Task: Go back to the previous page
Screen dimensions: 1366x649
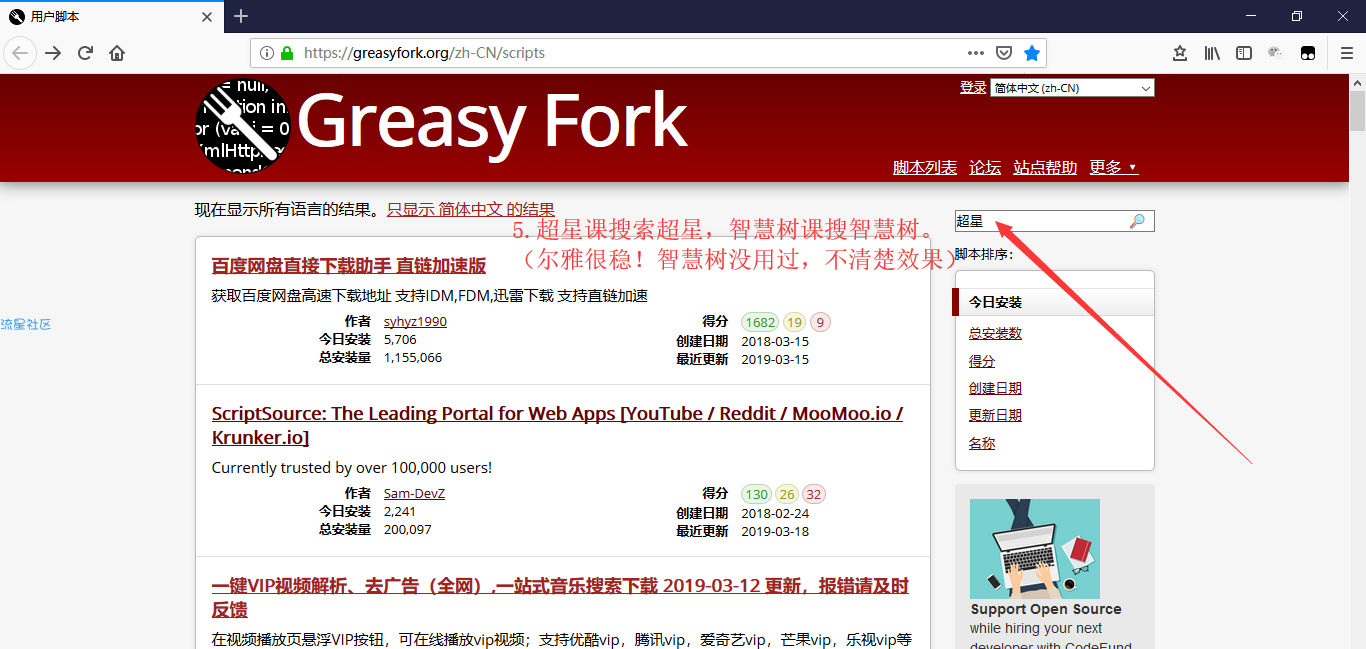Action: (20, 53)
